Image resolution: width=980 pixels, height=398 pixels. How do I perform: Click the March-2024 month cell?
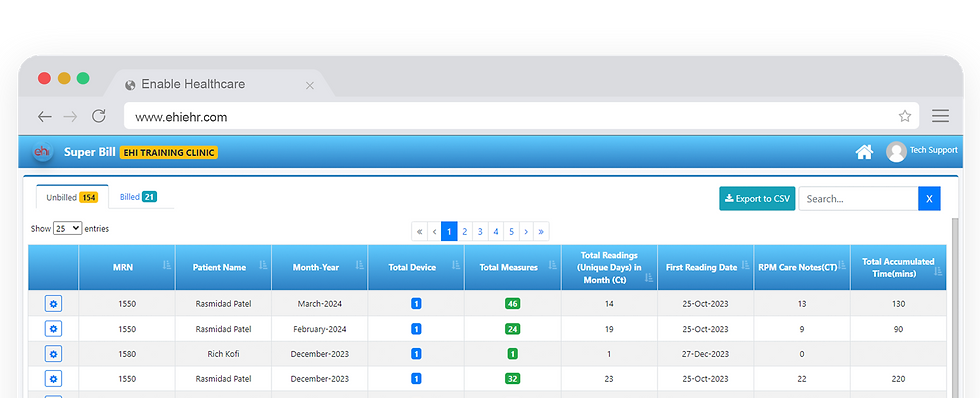pos(319,304)
